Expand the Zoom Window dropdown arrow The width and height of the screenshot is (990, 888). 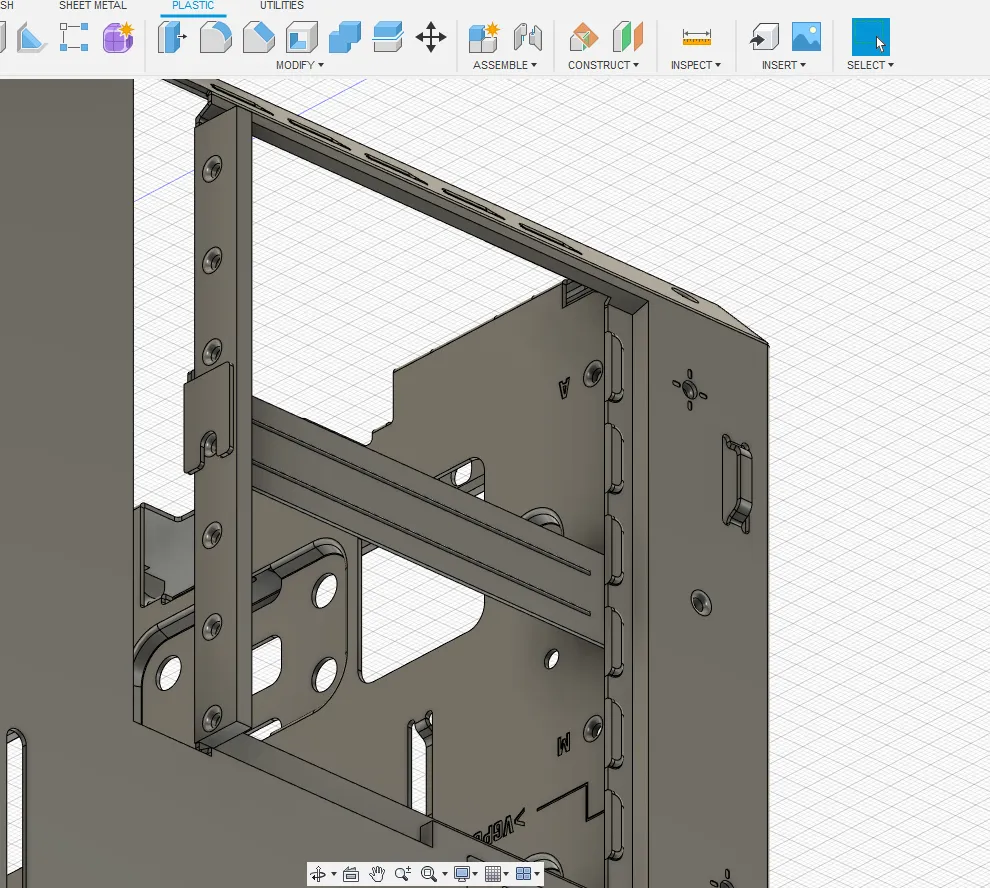444,875
